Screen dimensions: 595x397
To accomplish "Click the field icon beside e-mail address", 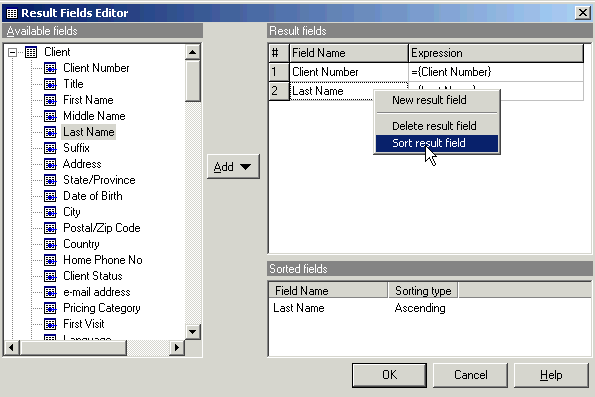I will click(x=50, y=292).
